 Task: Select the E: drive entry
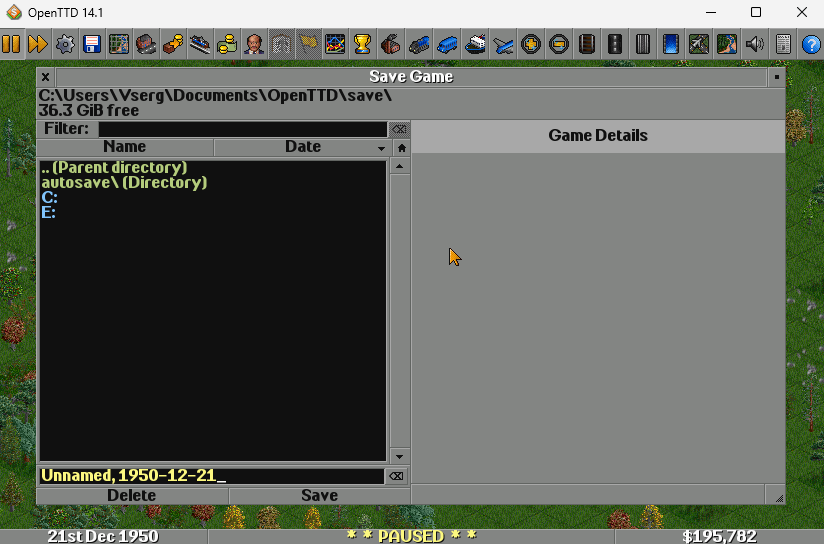coord(48,212)
